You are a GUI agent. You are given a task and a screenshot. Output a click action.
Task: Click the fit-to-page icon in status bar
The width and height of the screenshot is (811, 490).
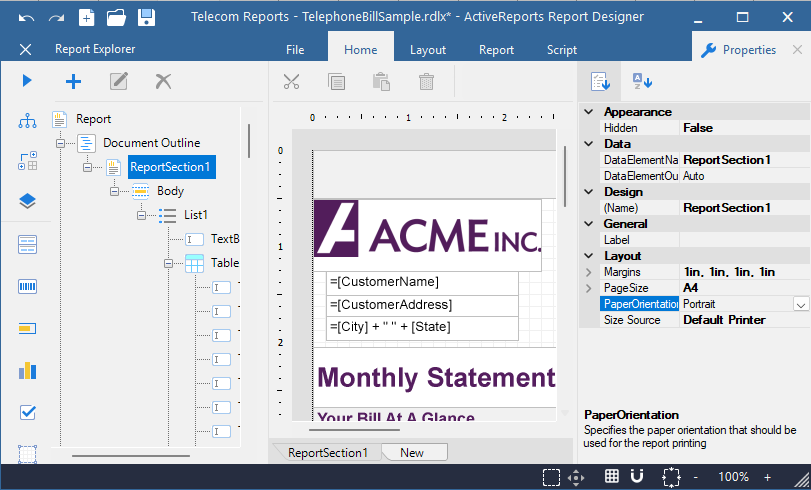(671, 477)
